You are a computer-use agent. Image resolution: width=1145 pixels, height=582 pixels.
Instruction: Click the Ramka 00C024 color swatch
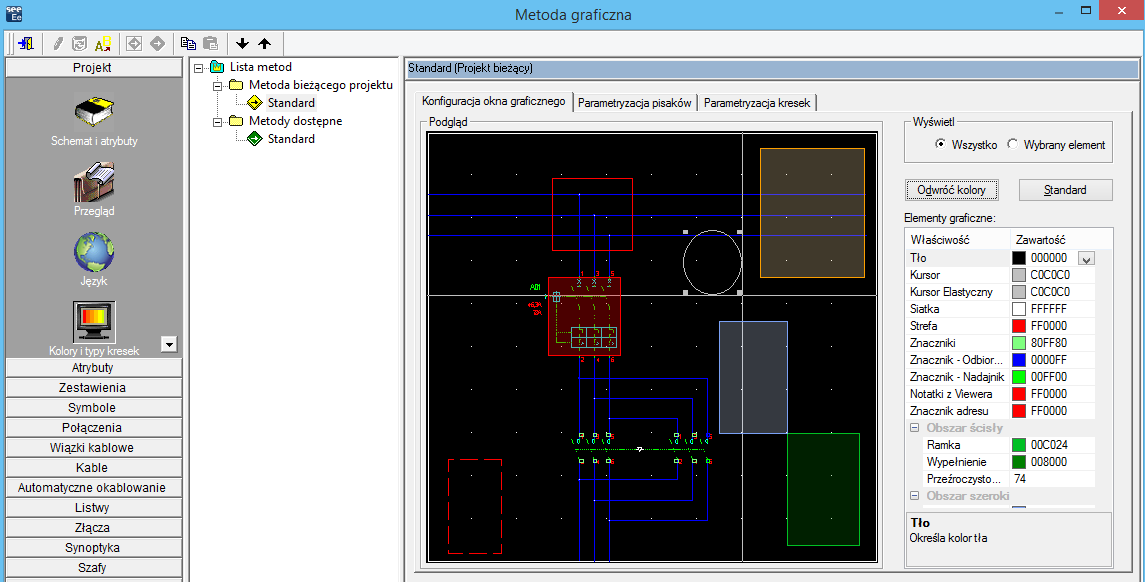1019,445
